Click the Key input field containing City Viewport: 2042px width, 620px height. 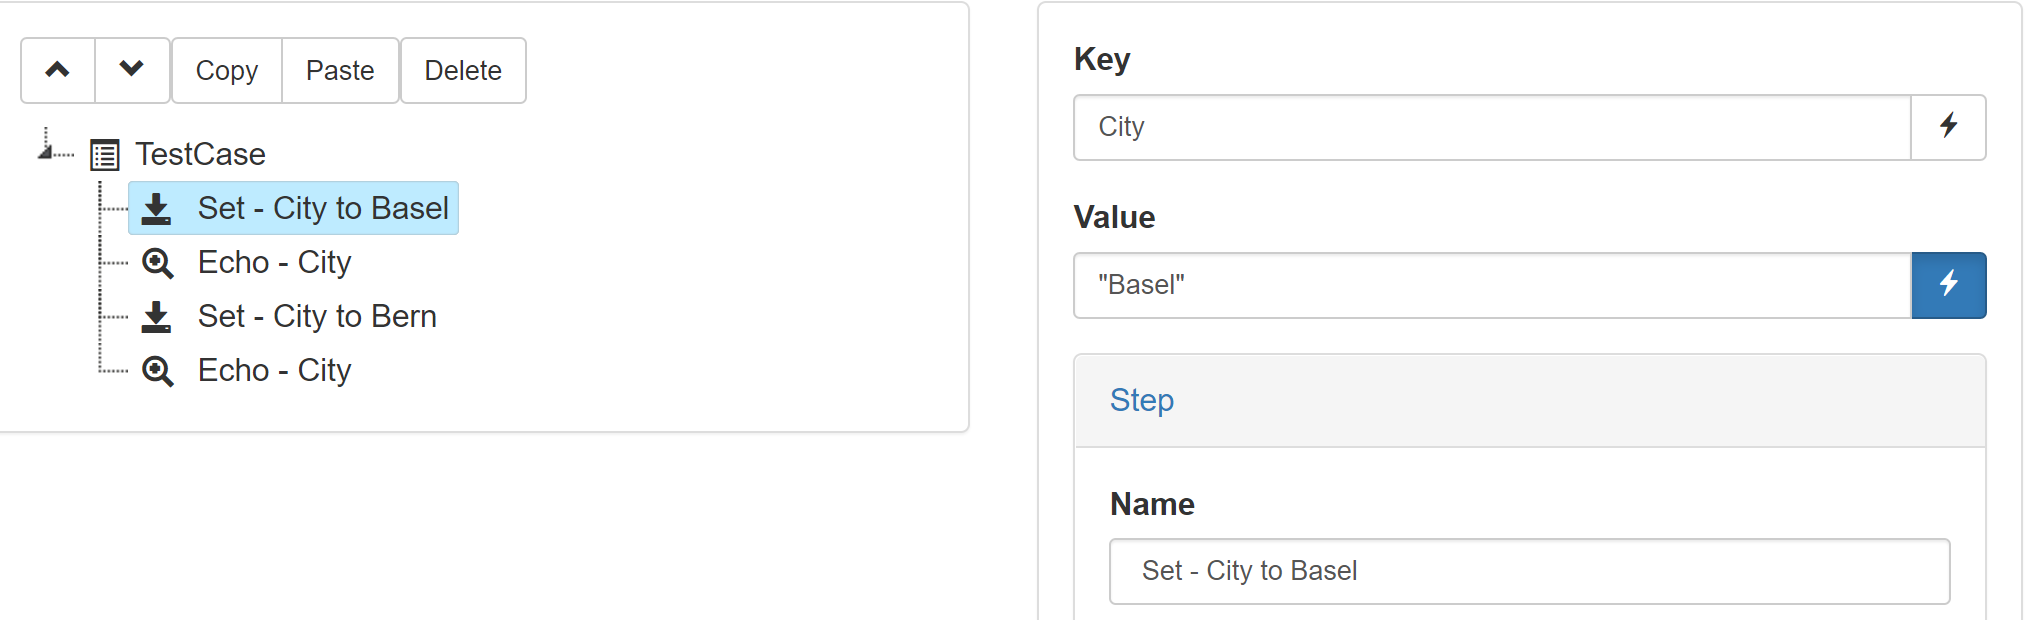(x=1492, y=127)
